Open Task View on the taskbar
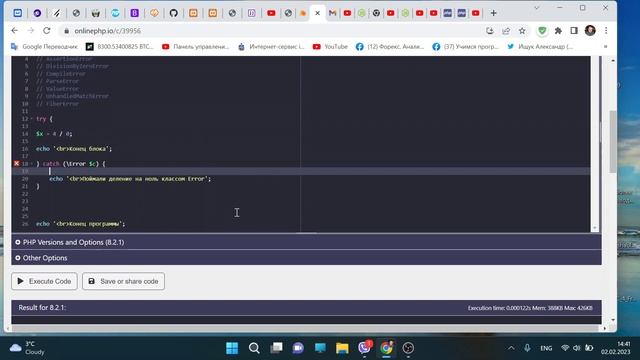The image size is (640, 360). pos(276,348)
